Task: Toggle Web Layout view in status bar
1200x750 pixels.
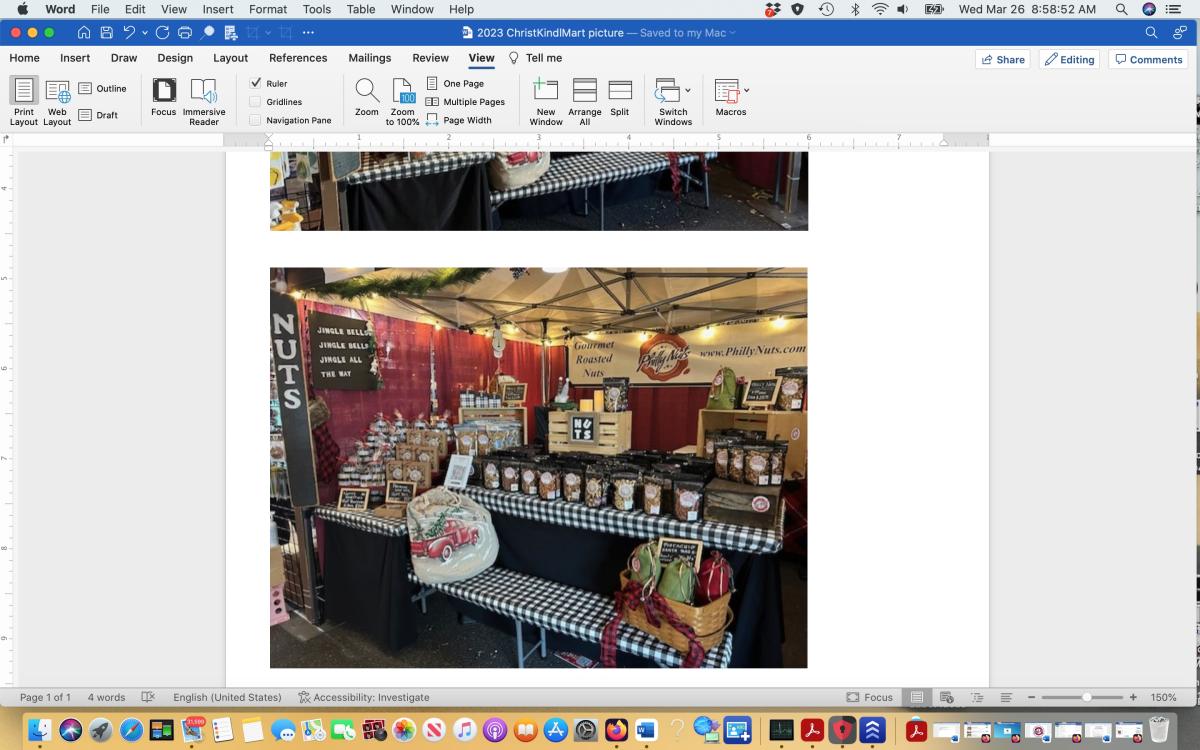Action: coord(947,697)
